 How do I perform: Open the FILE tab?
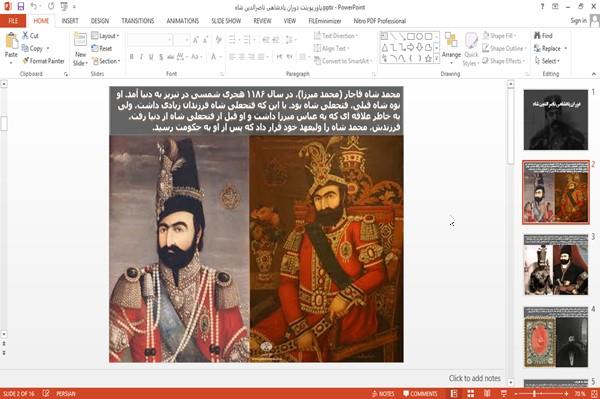click(13, 21)
